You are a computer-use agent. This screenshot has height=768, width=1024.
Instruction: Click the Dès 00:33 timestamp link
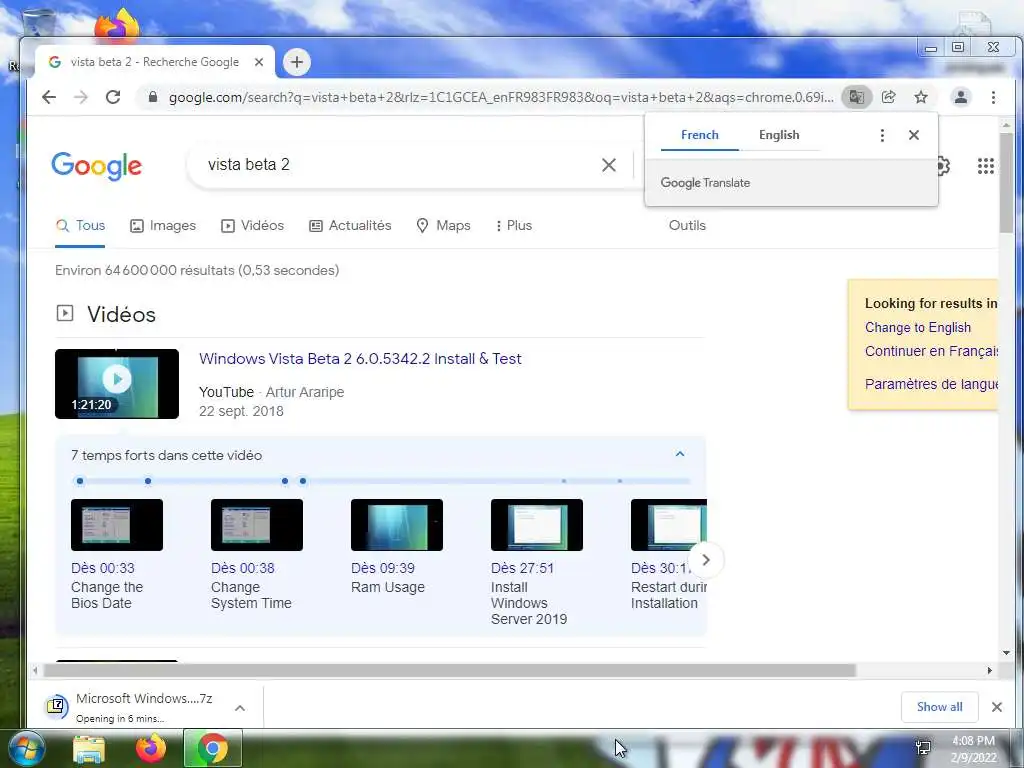(x=103, y=569)
